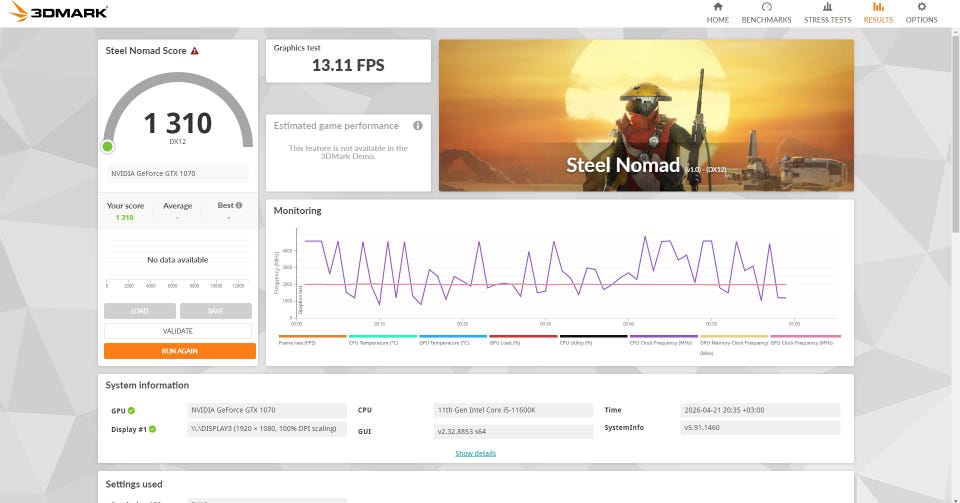Toggle GPU Temperature legend series
Screen dimensions: 960x503
coord(453,340)
